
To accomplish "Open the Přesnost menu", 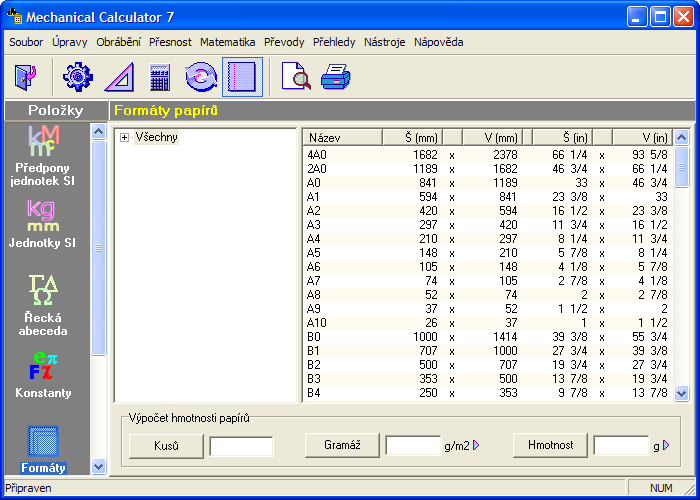I will tap(170, 42).
